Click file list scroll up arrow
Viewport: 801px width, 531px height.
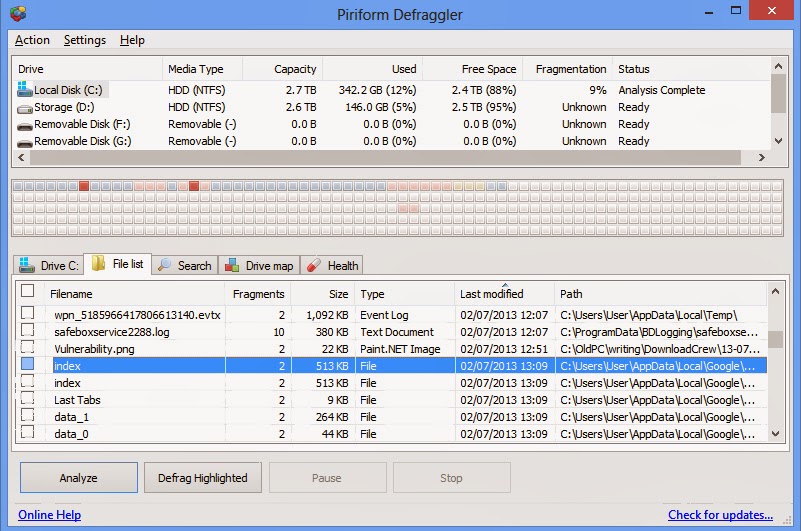tap(775, 291)
